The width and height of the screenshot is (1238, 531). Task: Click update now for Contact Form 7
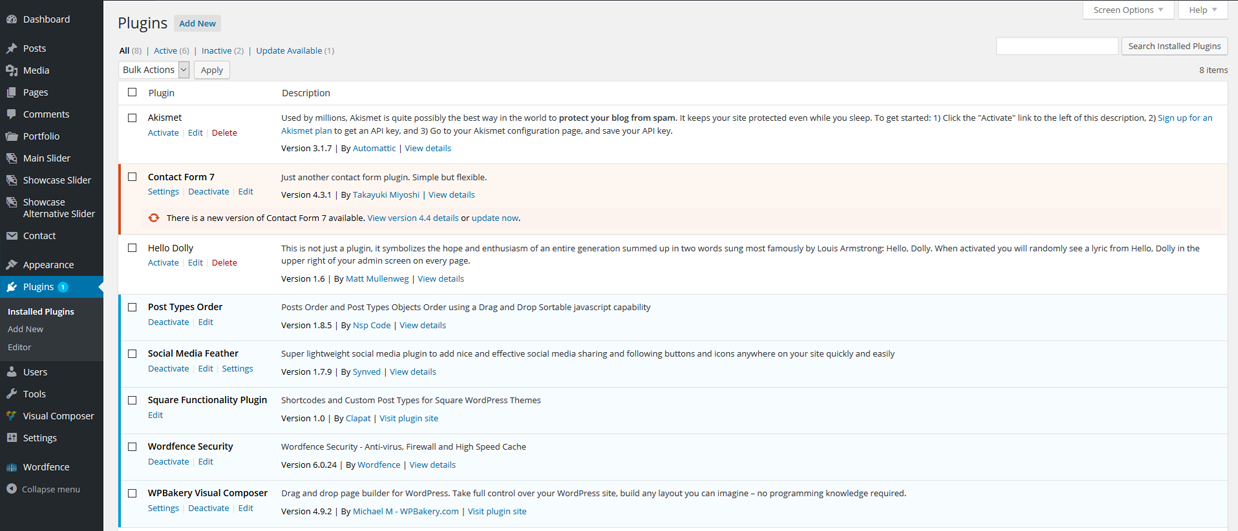click(x=495, y=218)
